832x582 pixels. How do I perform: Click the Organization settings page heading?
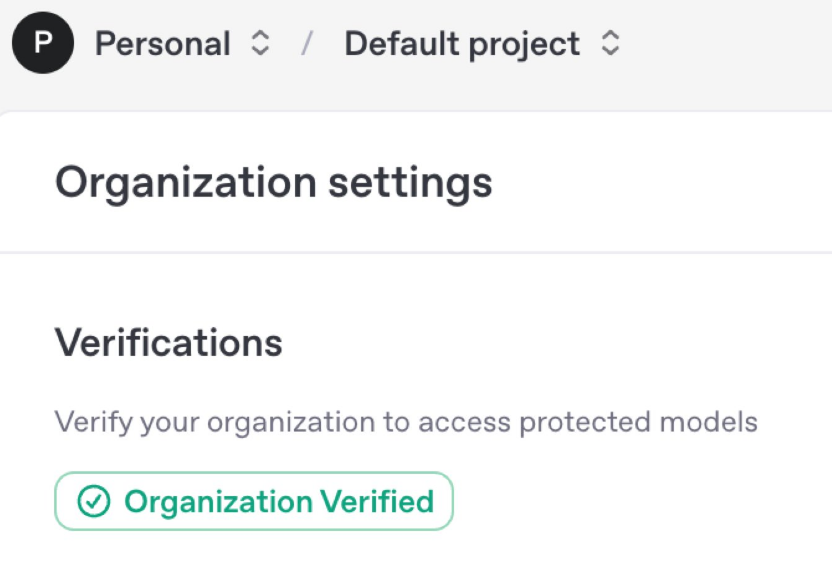pos(274,183)
